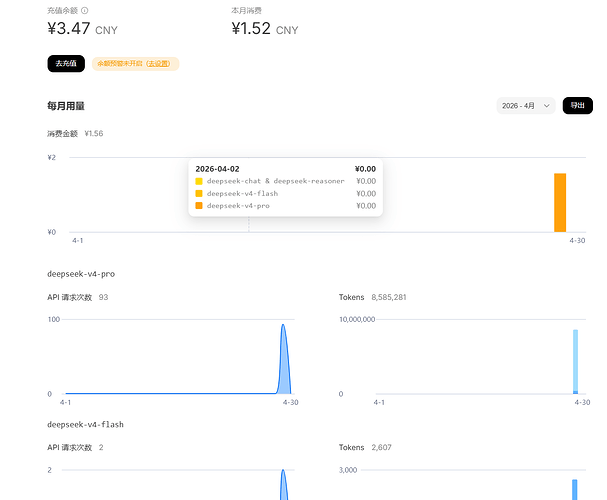Click the blue token bar in deepseek-v4-flash chart
This screenshot has width=607, height=500.
pyautogui.click(x=574, y=490)
